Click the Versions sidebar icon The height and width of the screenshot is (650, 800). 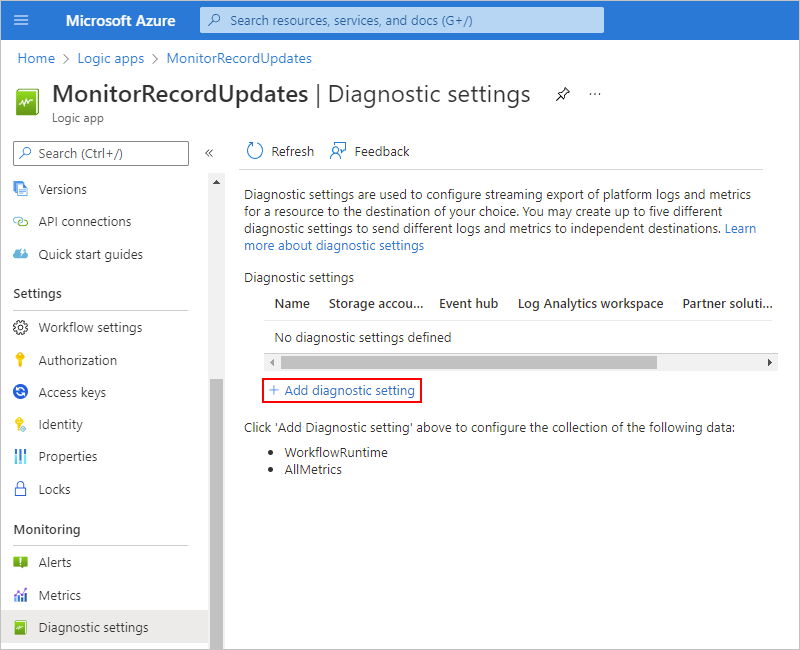pos(20,189)
